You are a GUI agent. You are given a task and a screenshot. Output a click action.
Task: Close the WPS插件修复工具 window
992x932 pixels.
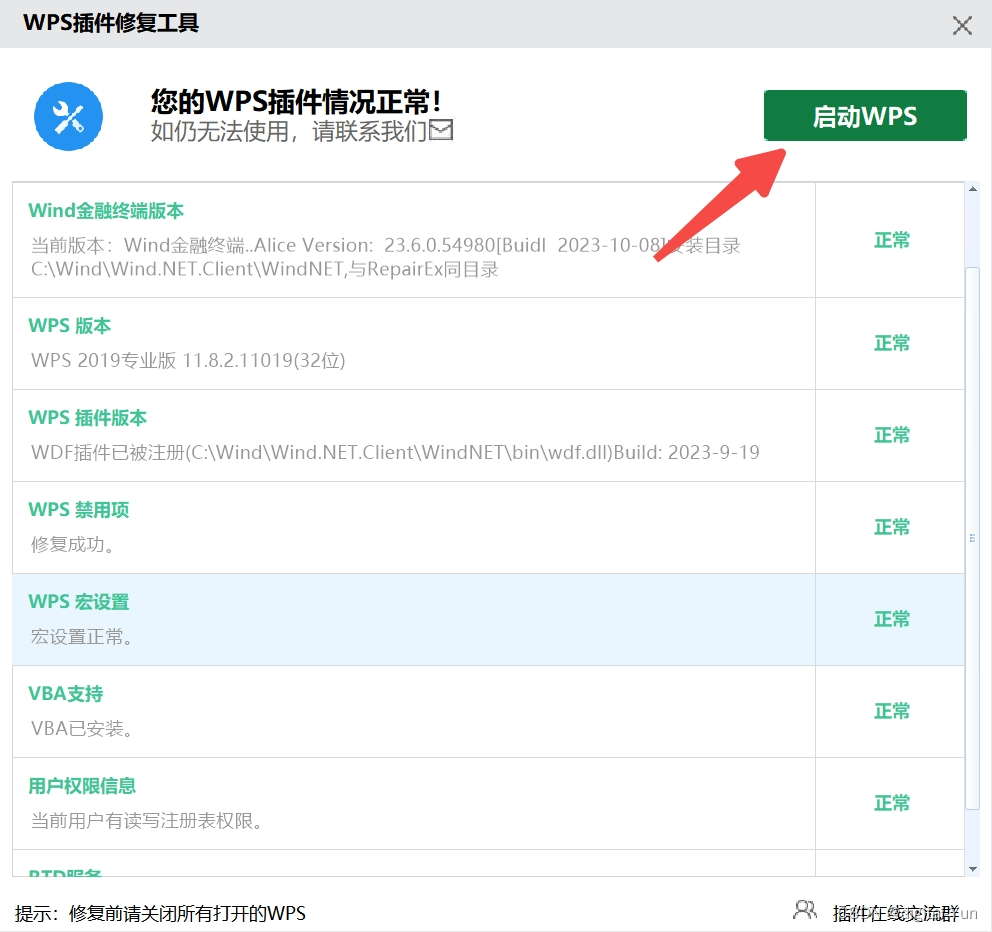(x=962, y=25)
